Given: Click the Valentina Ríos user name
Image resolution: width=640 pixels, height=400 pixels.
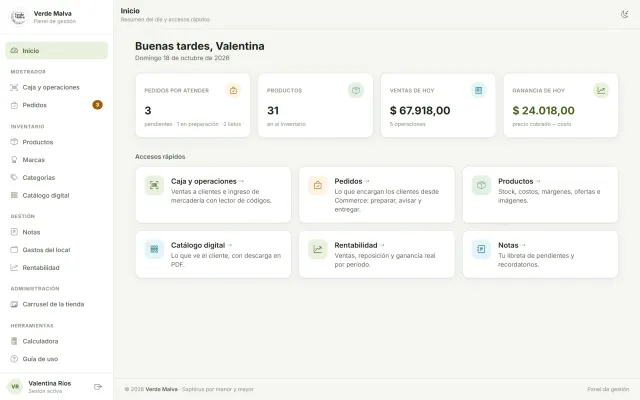Looking at the screenshot, I should pyautogui.click(x=50, y=383).
